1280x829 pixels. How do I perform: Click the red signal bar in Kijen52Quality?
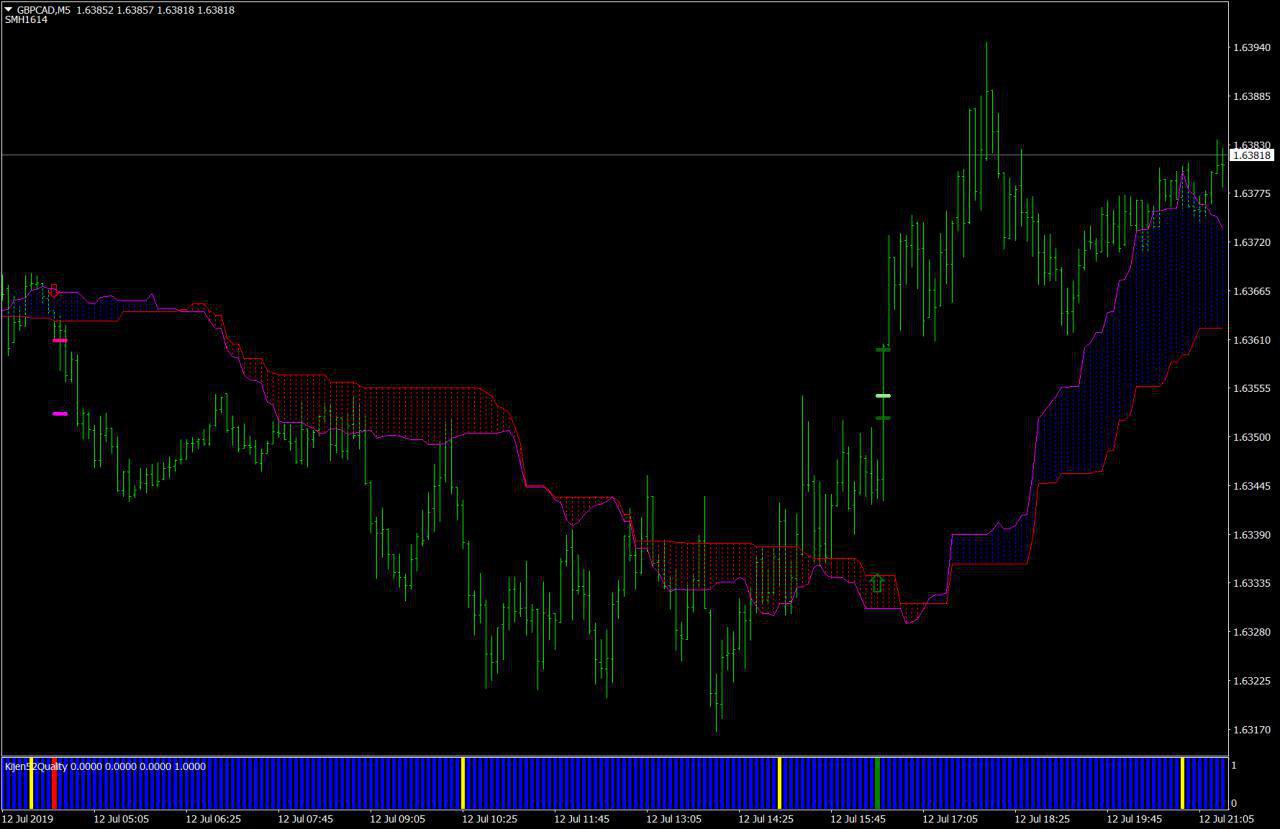[x=55, y=783]
